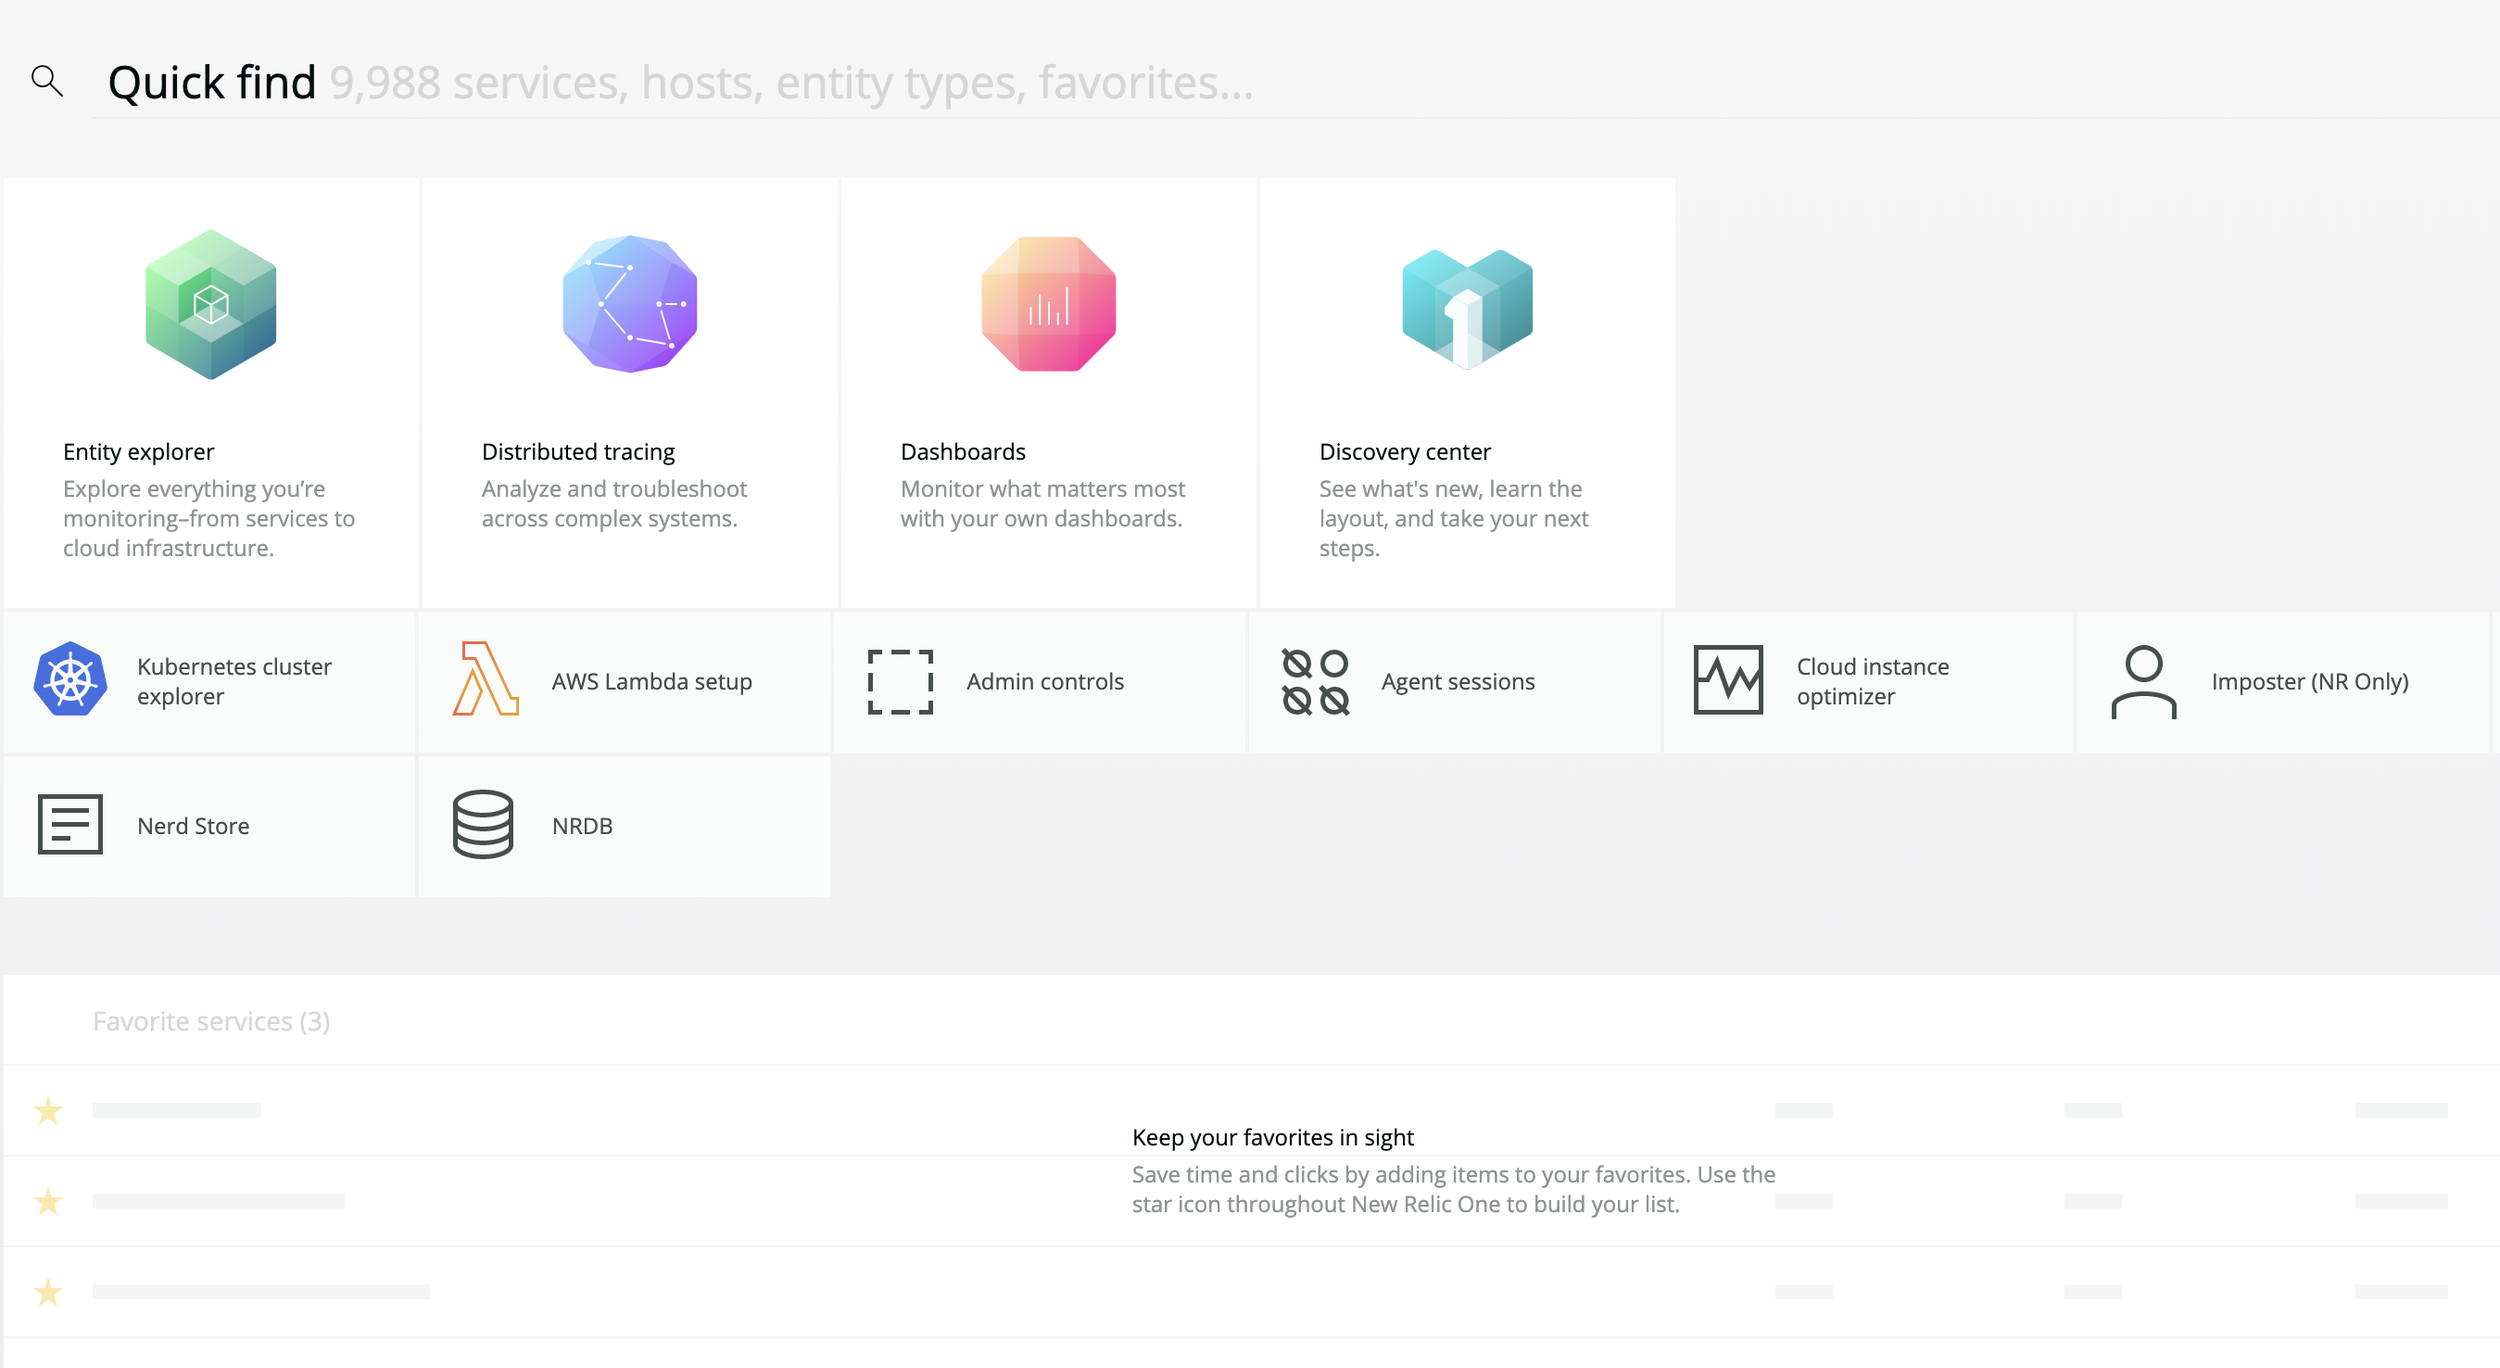Open the Discovery center teal icon
2500x1368 pixels.
point(1467,308)
